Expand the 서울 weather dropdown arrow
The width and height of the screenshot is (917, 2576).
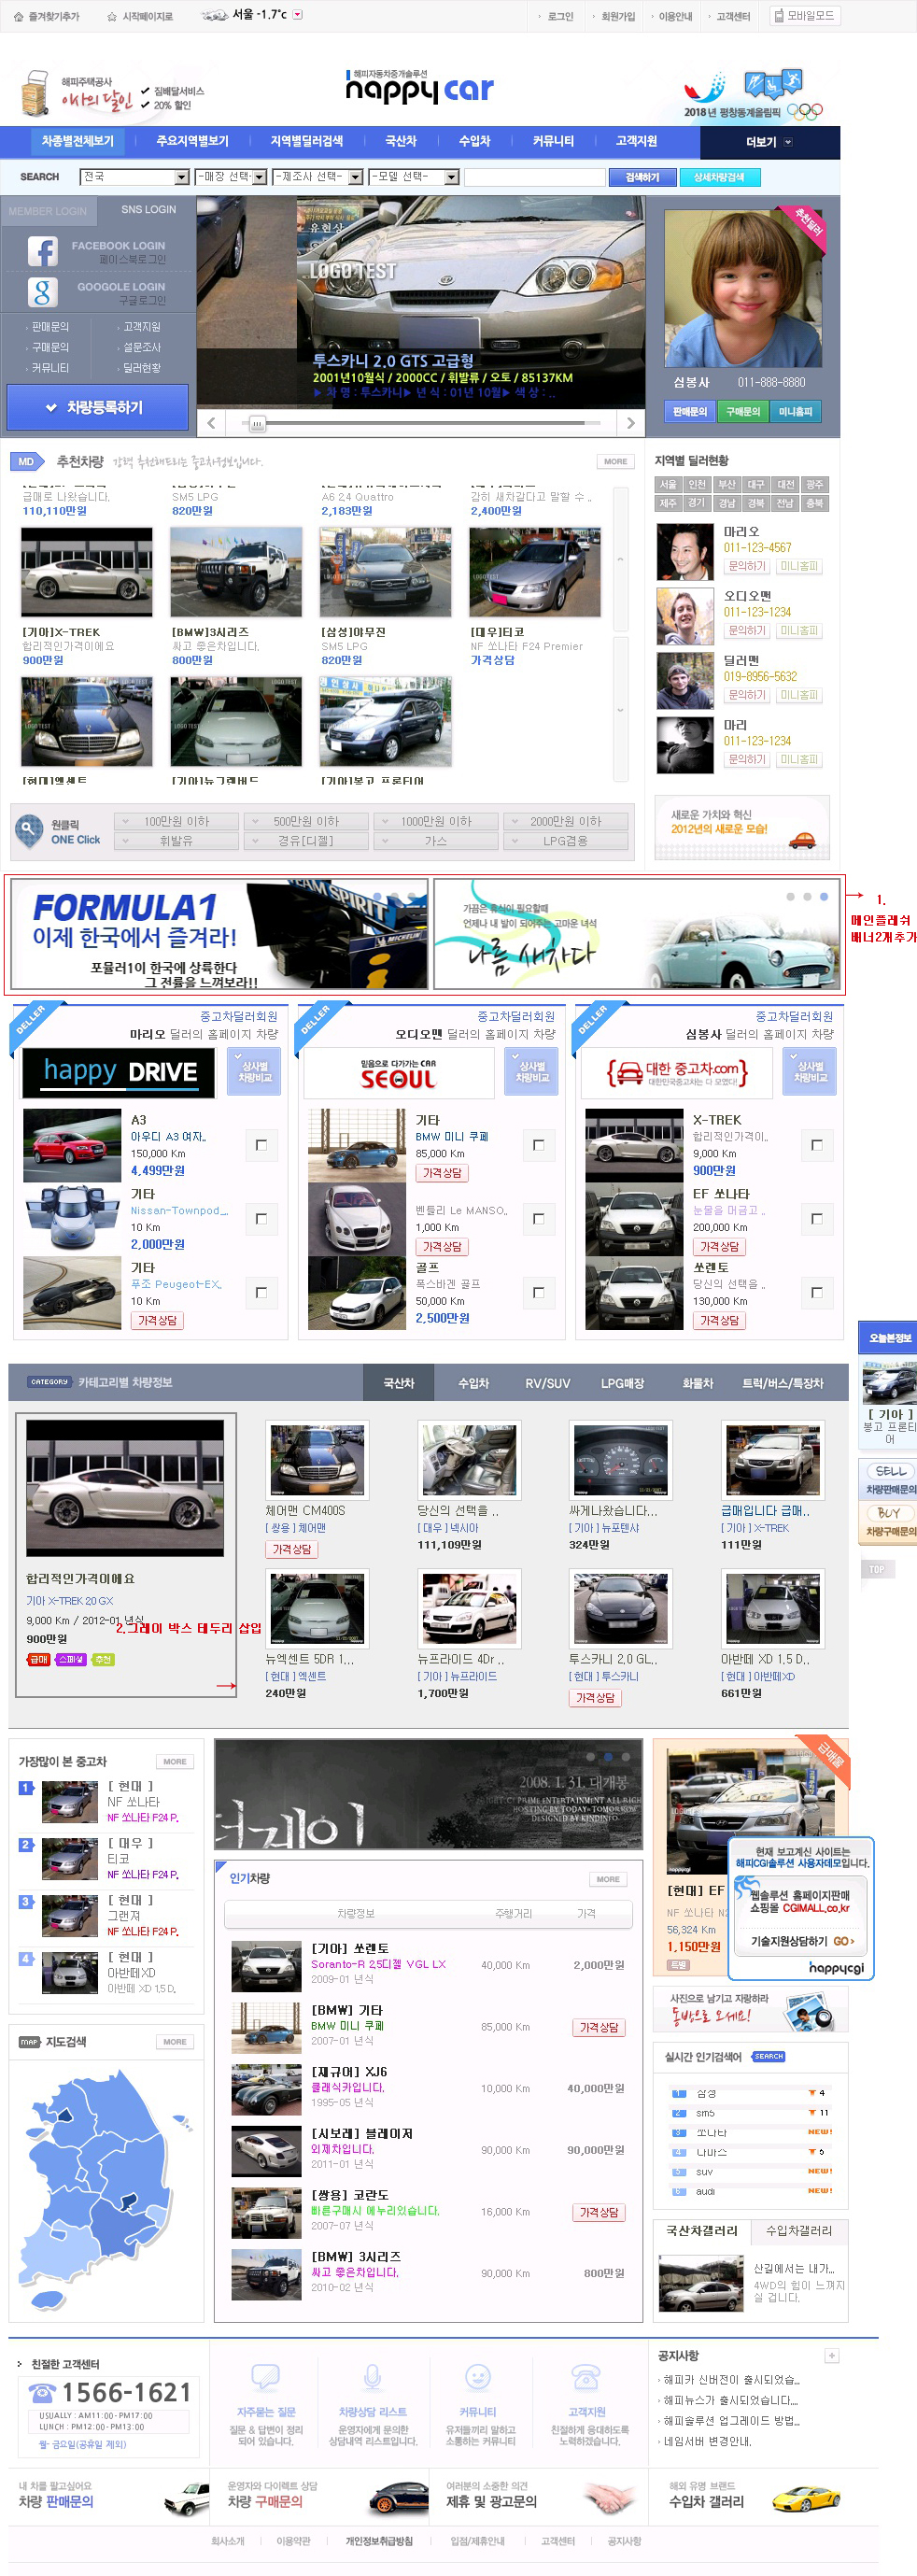pyautogui.click(x=297, y=15)
